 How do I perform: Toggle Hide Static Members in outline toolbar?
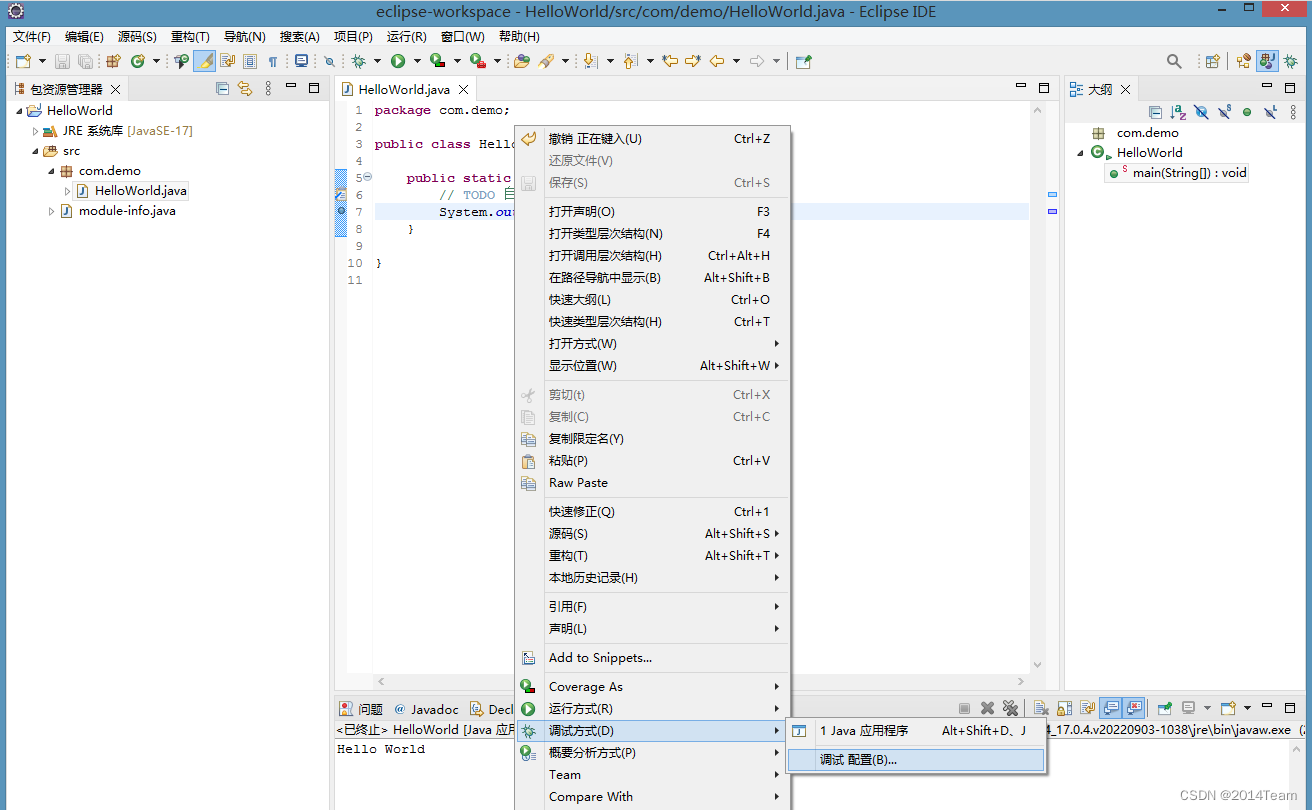coord(1224,112)
